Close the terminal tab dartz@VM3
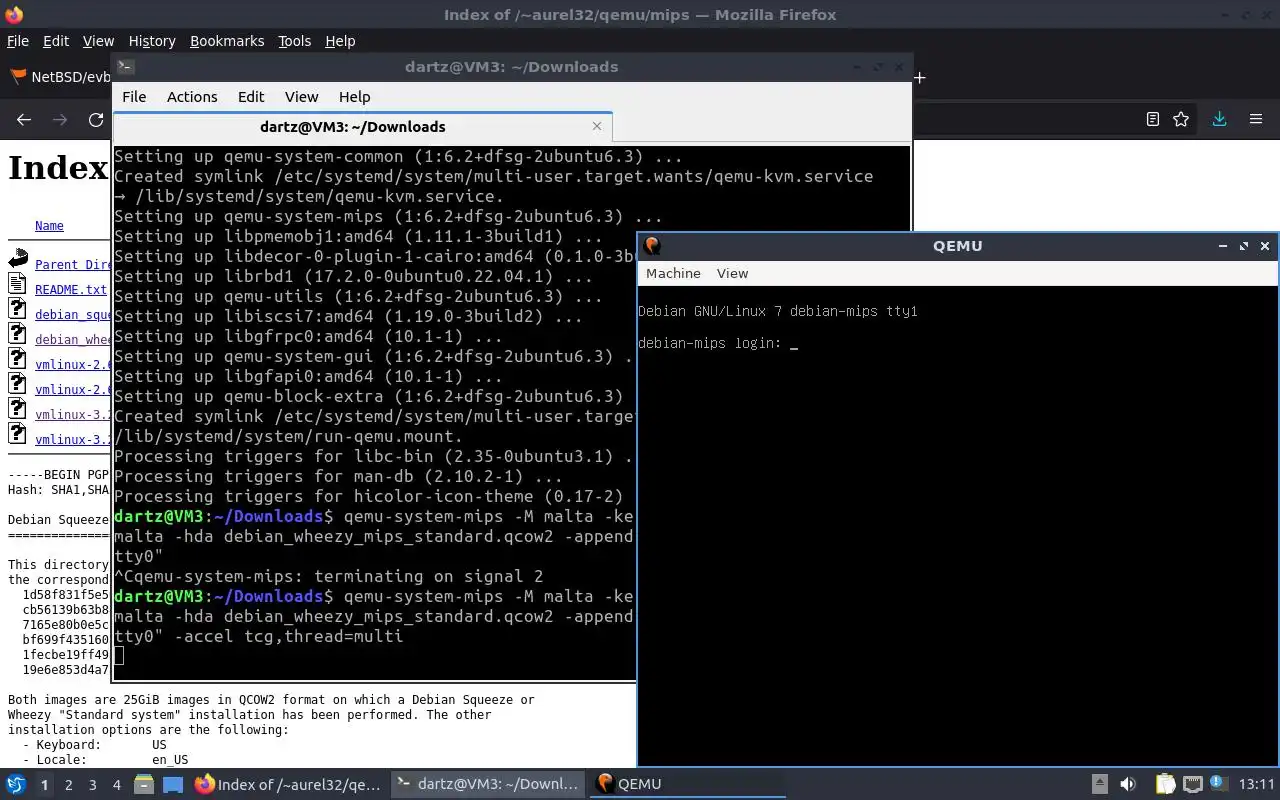Screen dimensions: 1280x800 coord(597,126)
